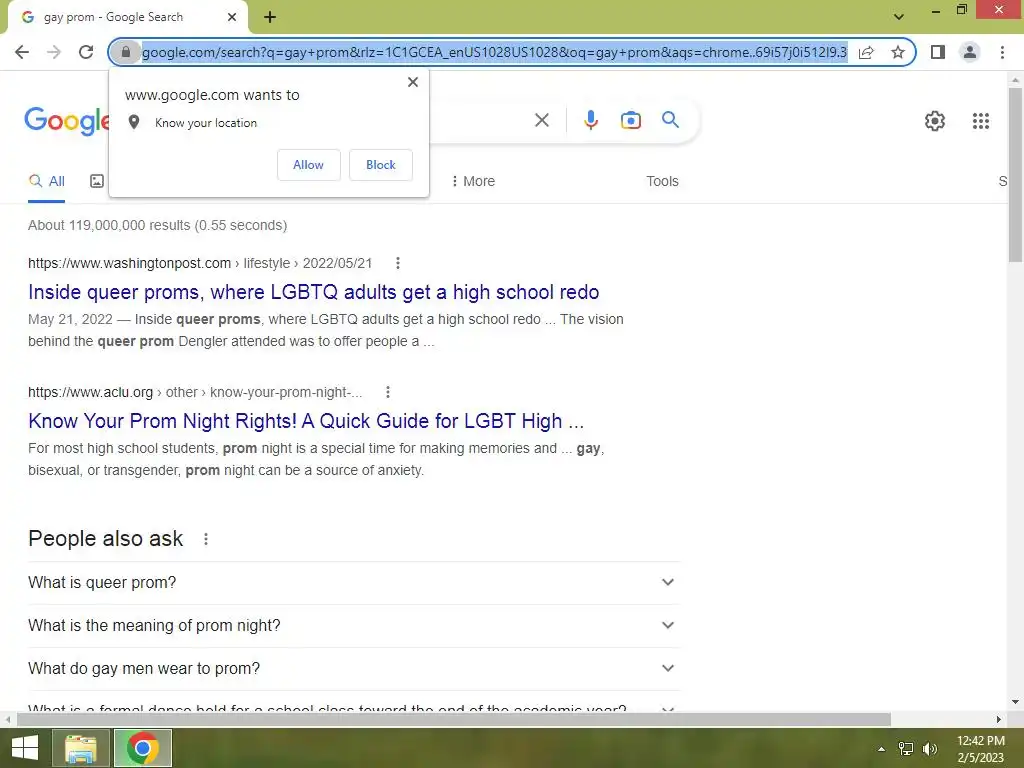Open the Chrome three-dot menu
The height and width of the screenshot is (768, 1024).
[x=1002, y=52]
